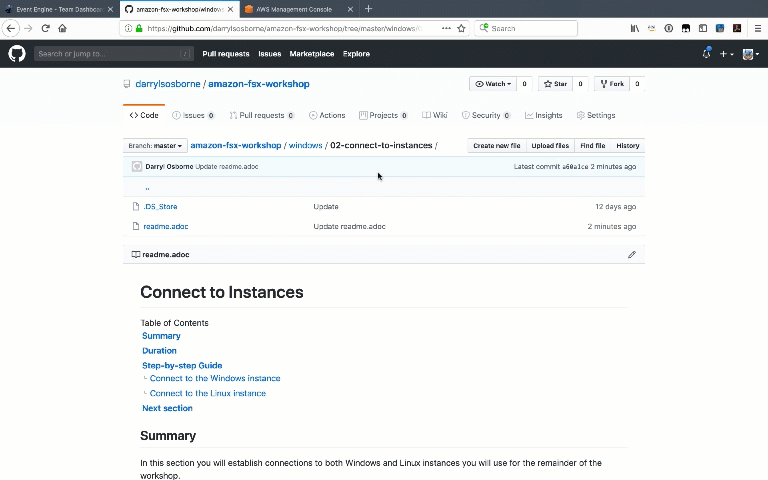Open the Firefox library icon
This screenshot has width=768, height=480.
pyautogui.click(x=635, y=28)
